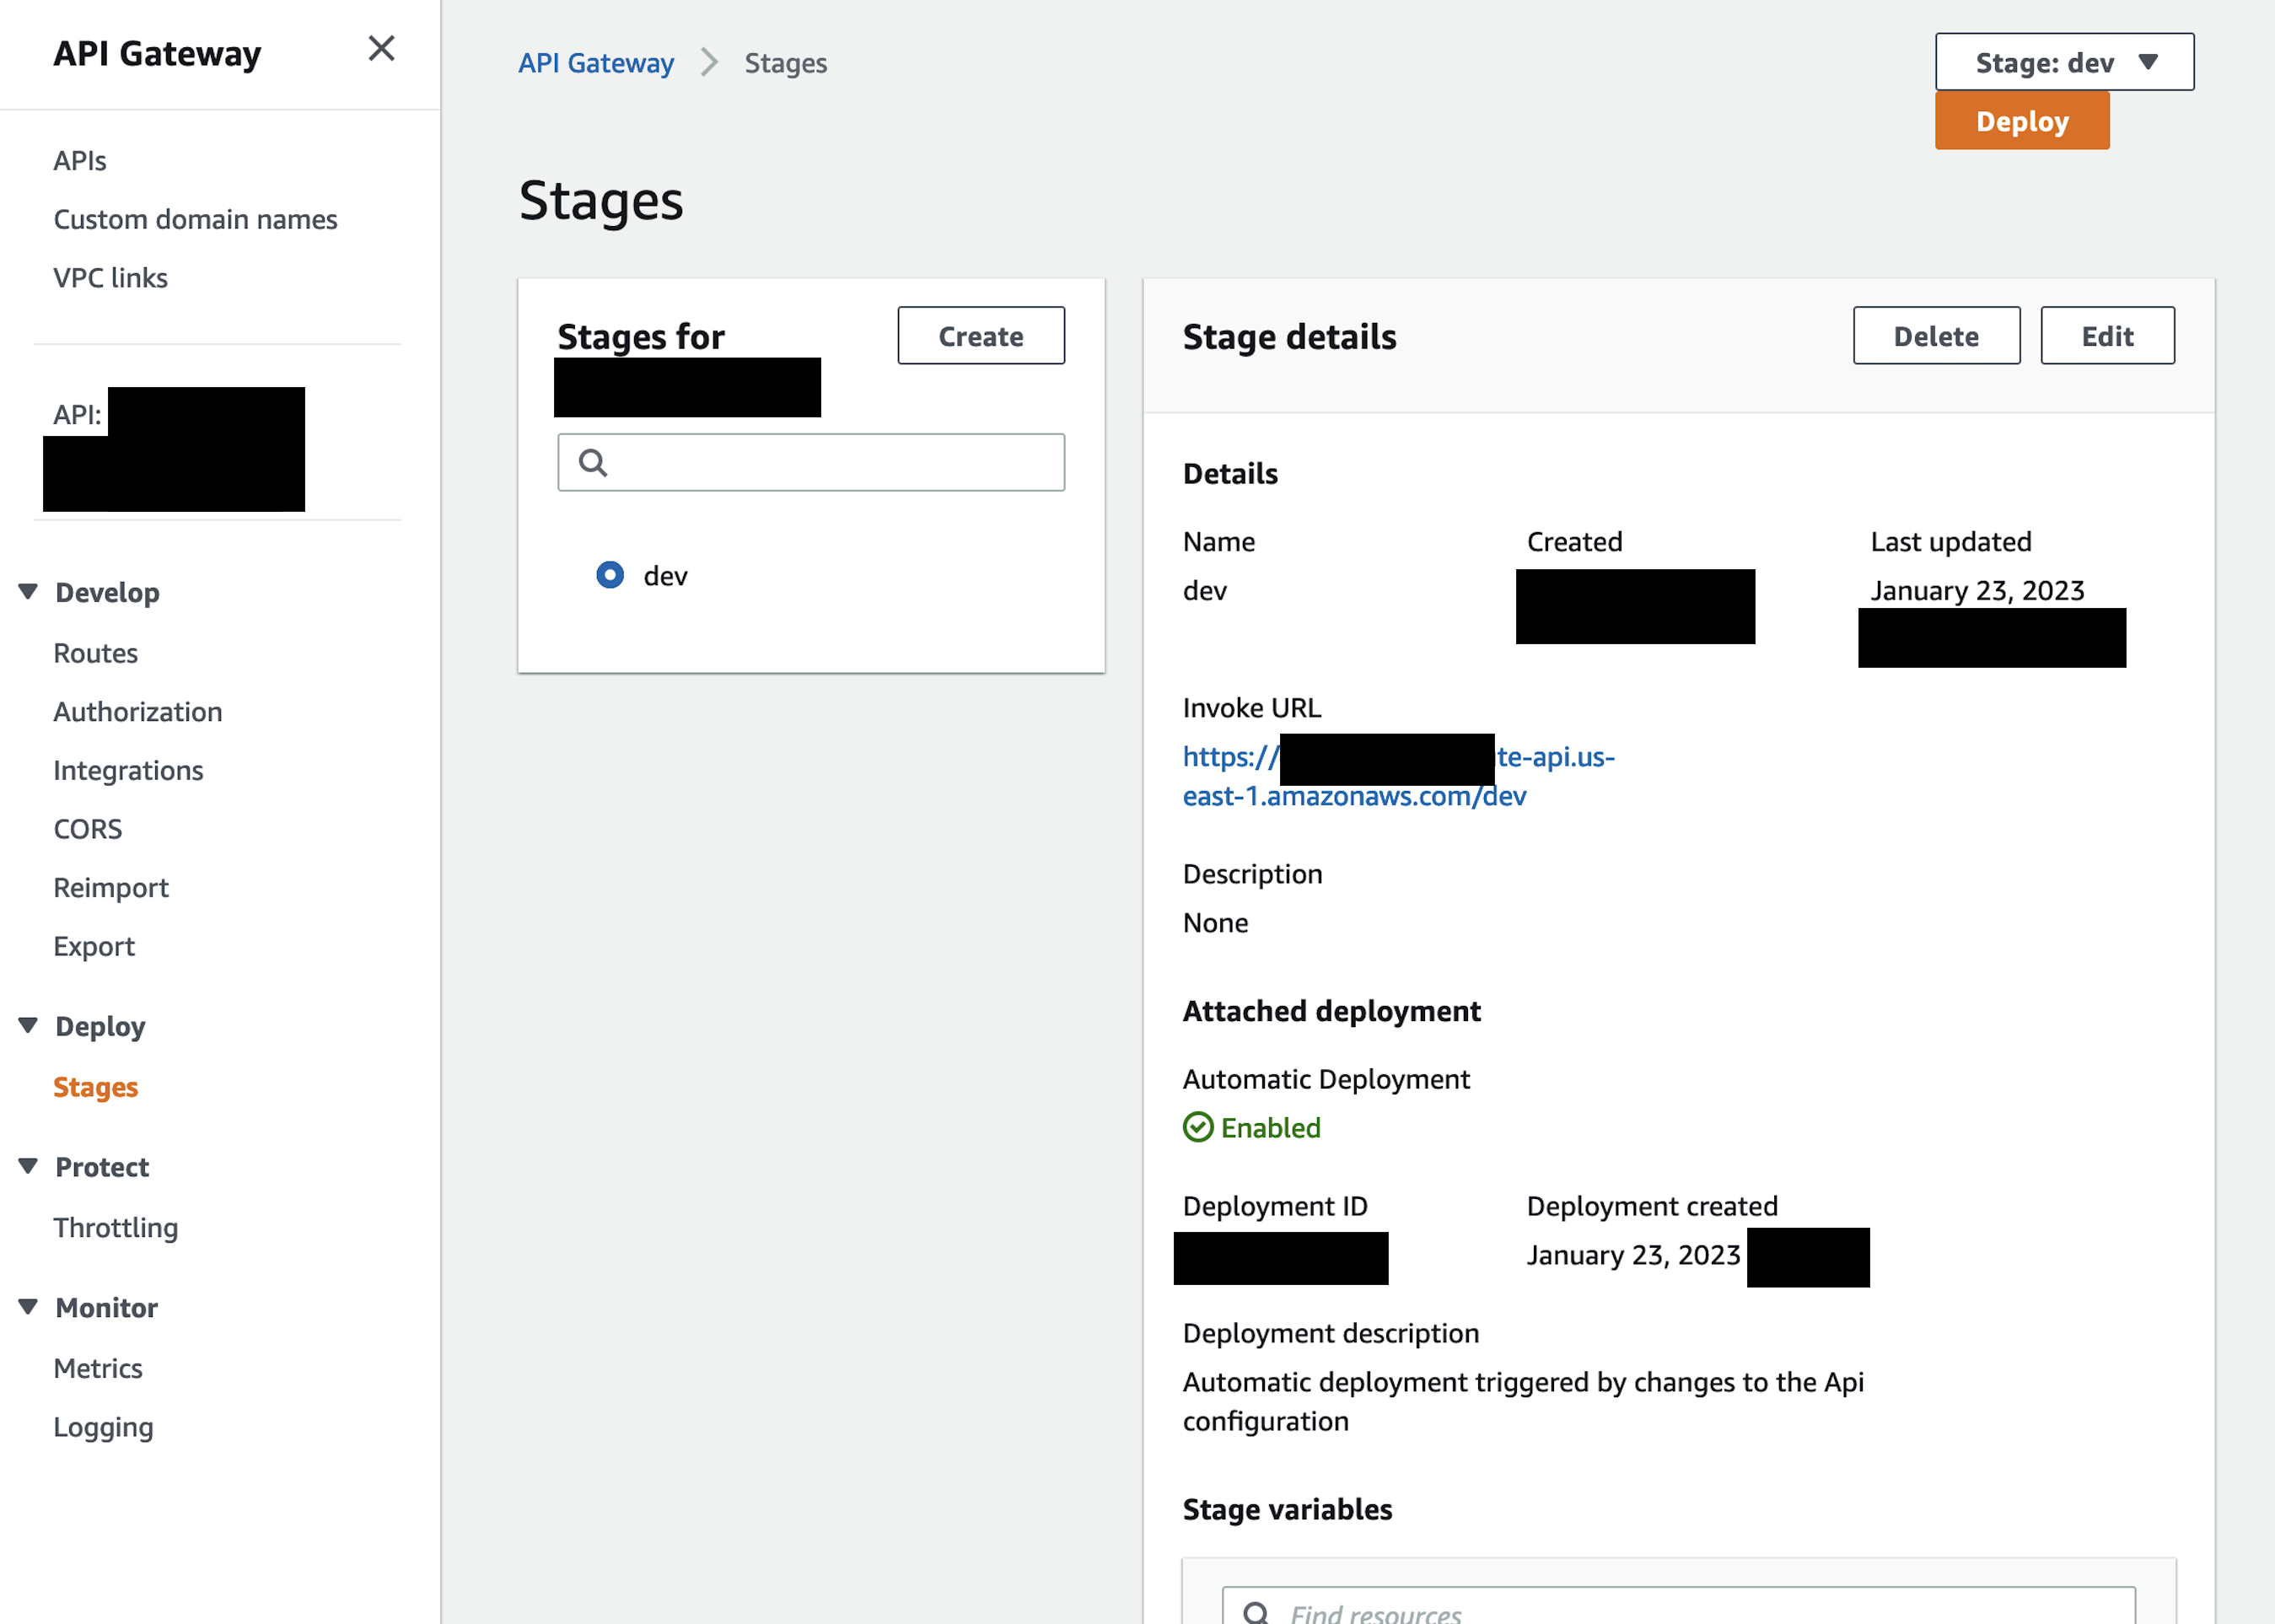Click the 'Stage details' panel heading

[x=1289, y=336]
